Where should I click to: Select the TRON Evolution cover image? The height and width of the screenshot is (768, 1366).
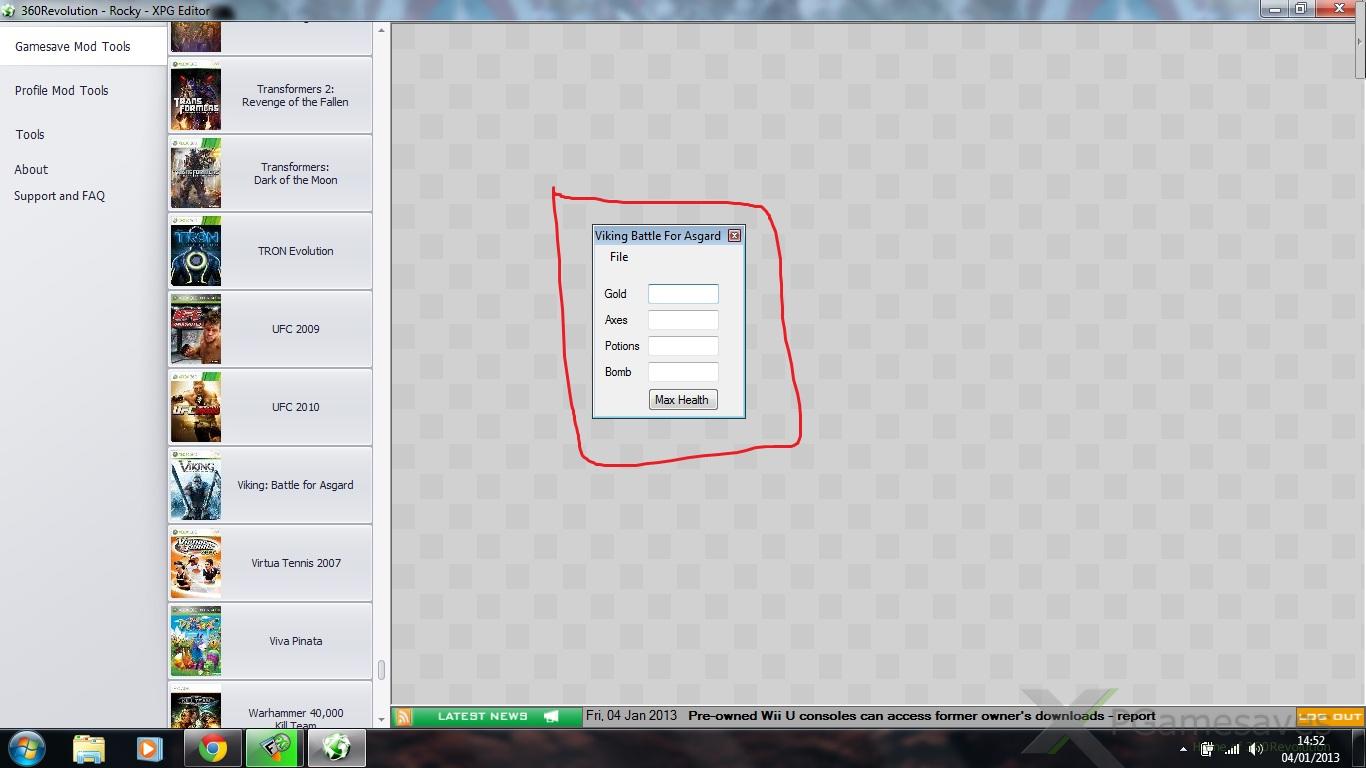196,251
